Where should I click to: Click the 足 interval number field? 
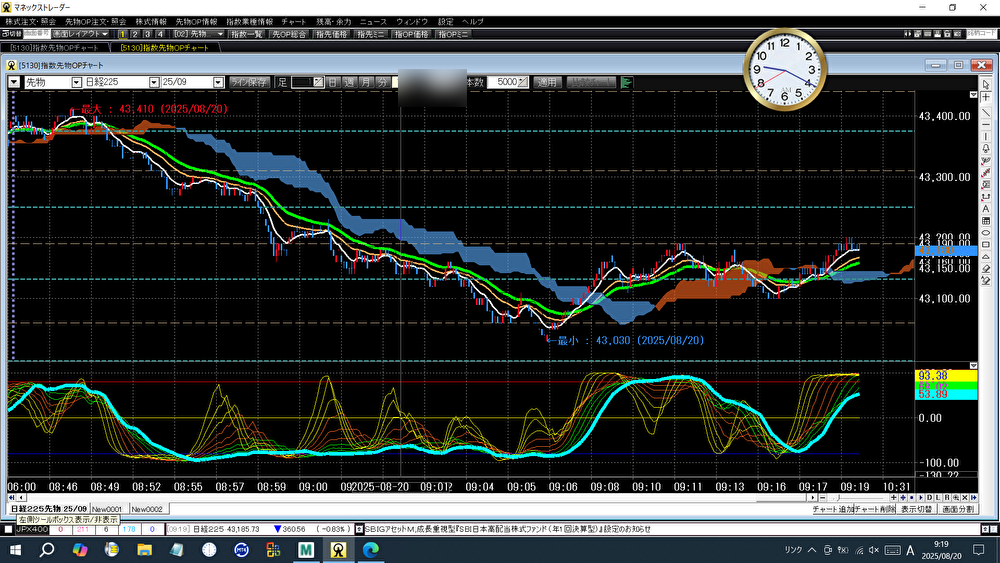click(x=307, y=82)
